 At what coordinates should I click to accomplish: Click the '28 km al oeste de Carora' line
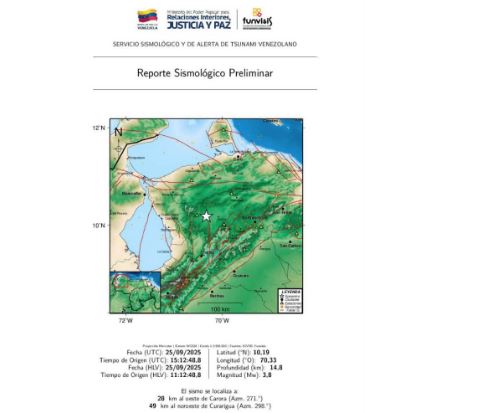tap(210, 399)
